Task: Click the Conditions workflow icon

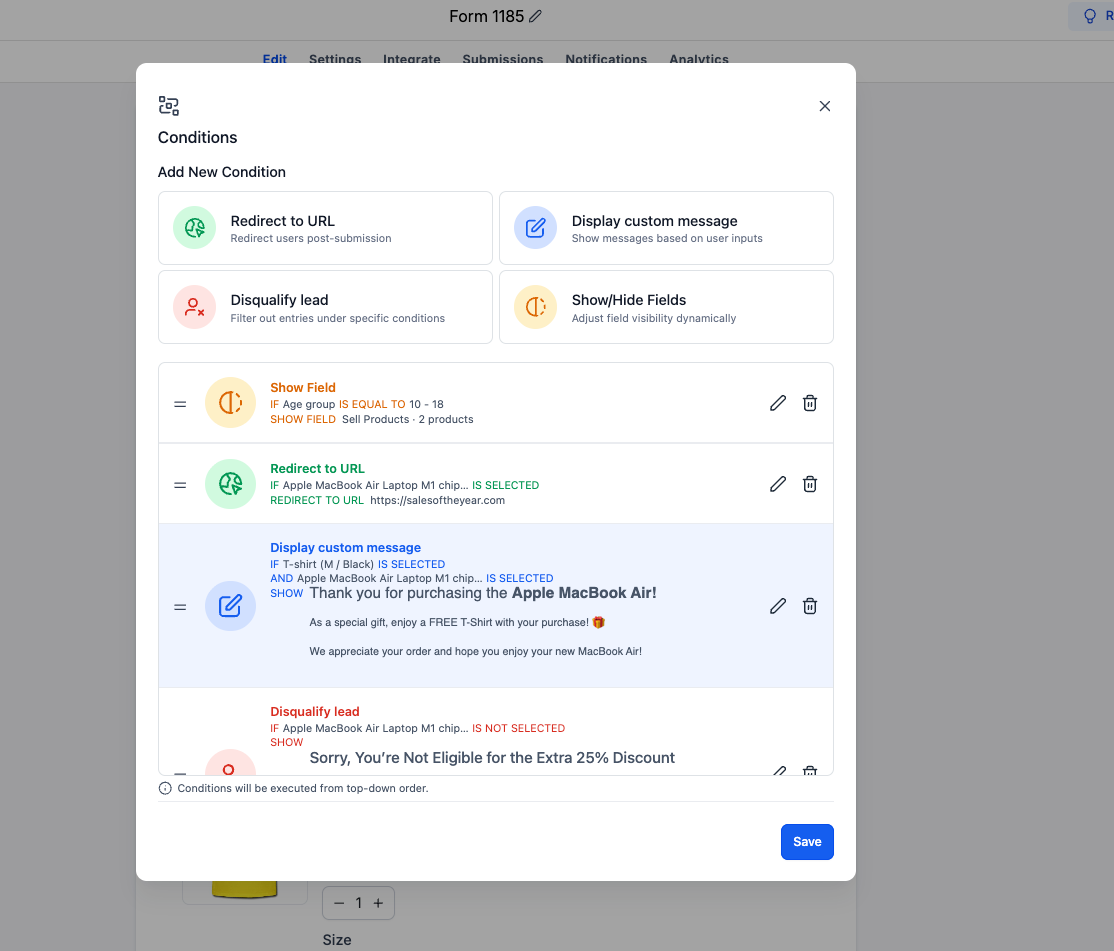Action: click(x=168, y=106)
